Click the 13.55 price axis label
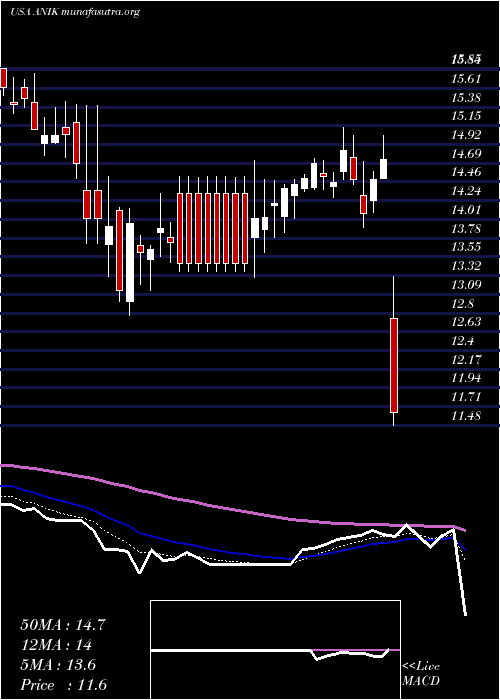The image size is (500, 700). coord(466,247)
